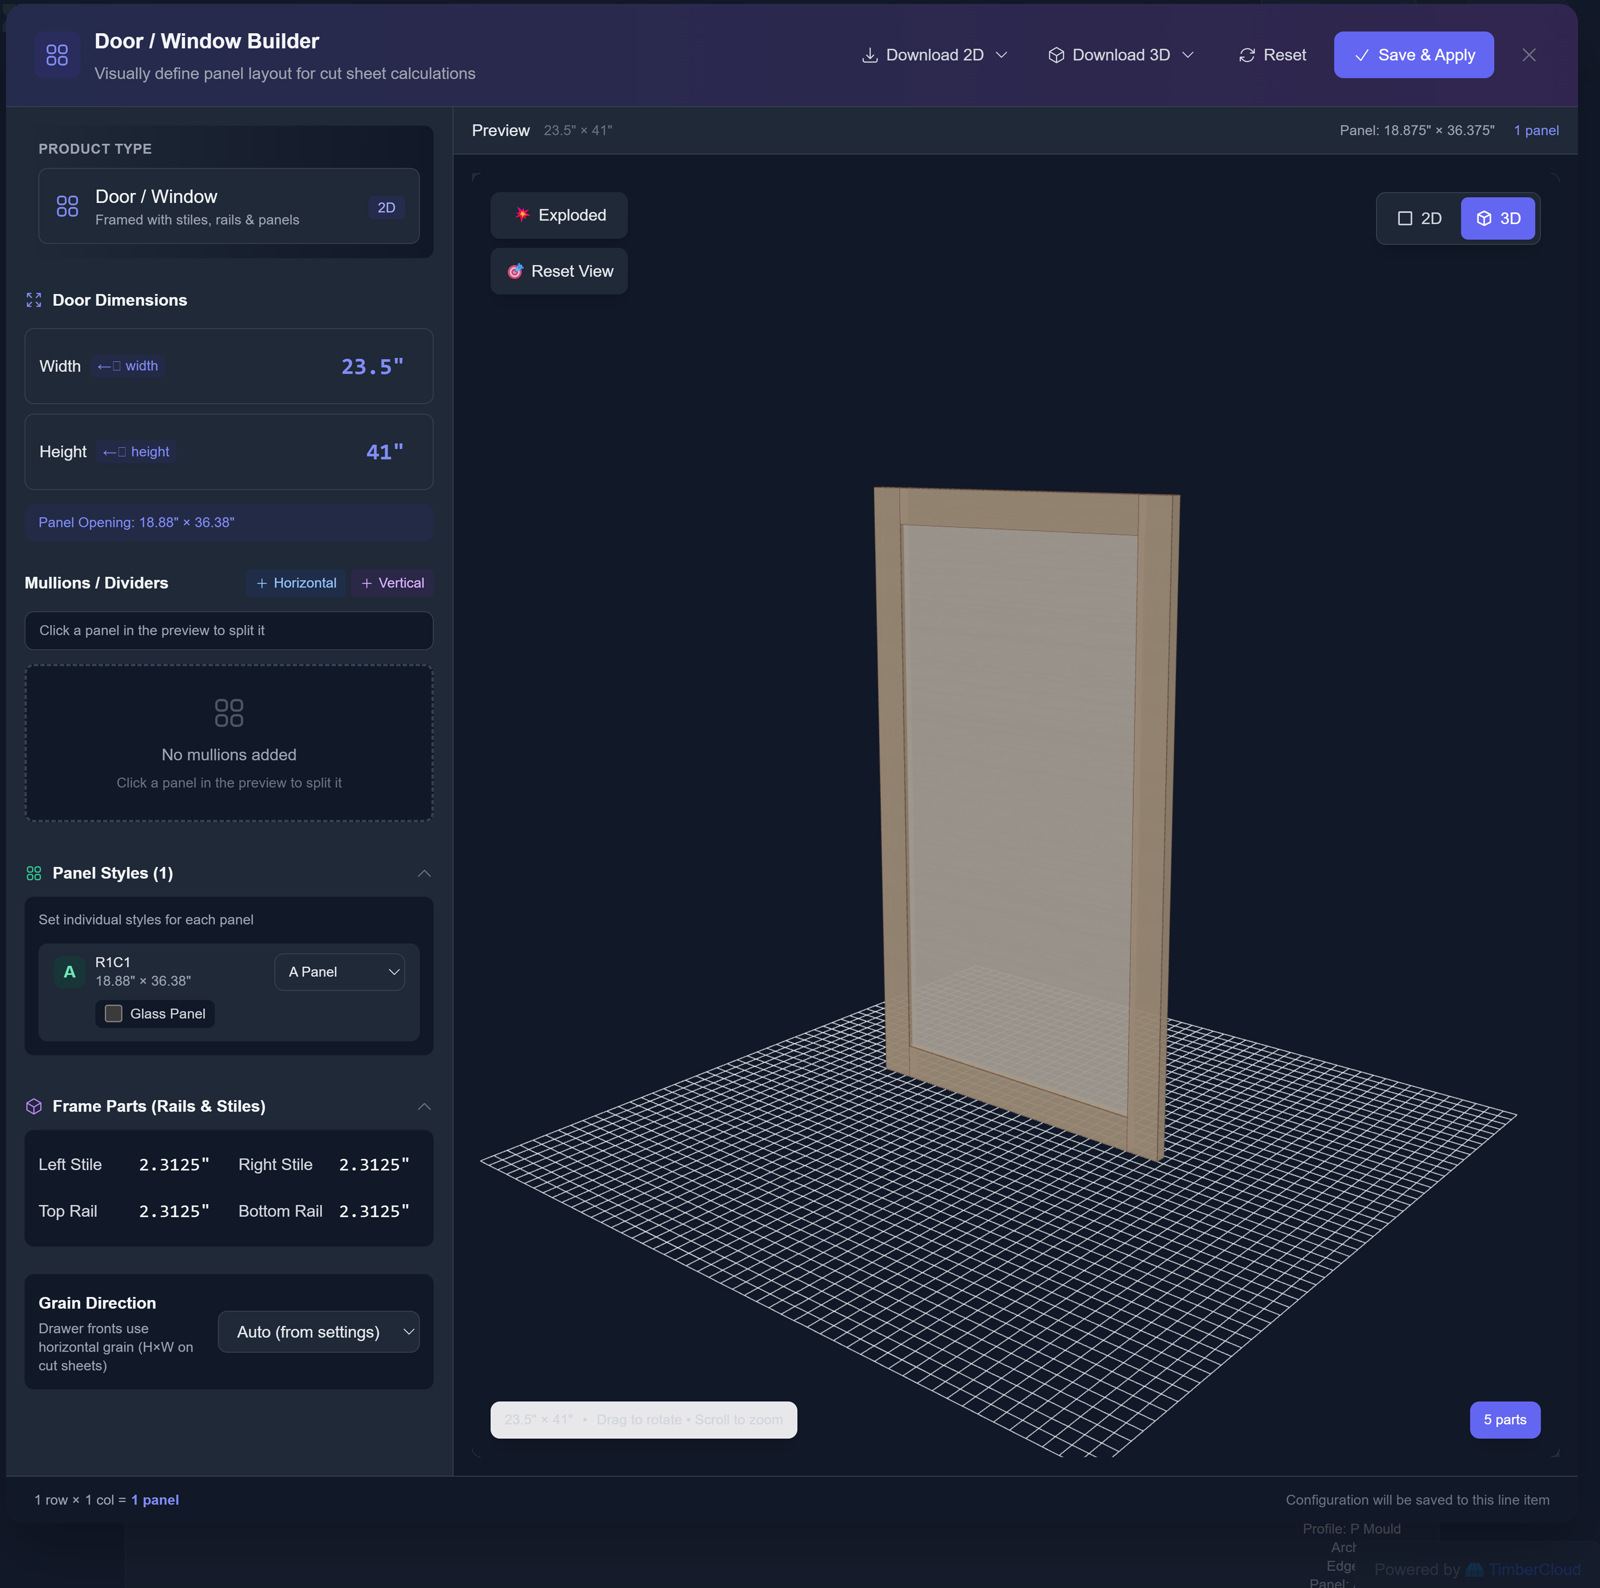Image resolution: width=1600 pixels, height=1588 pixels.
Task: Edit the Bottom Rail value
Action: (374, 1211)
